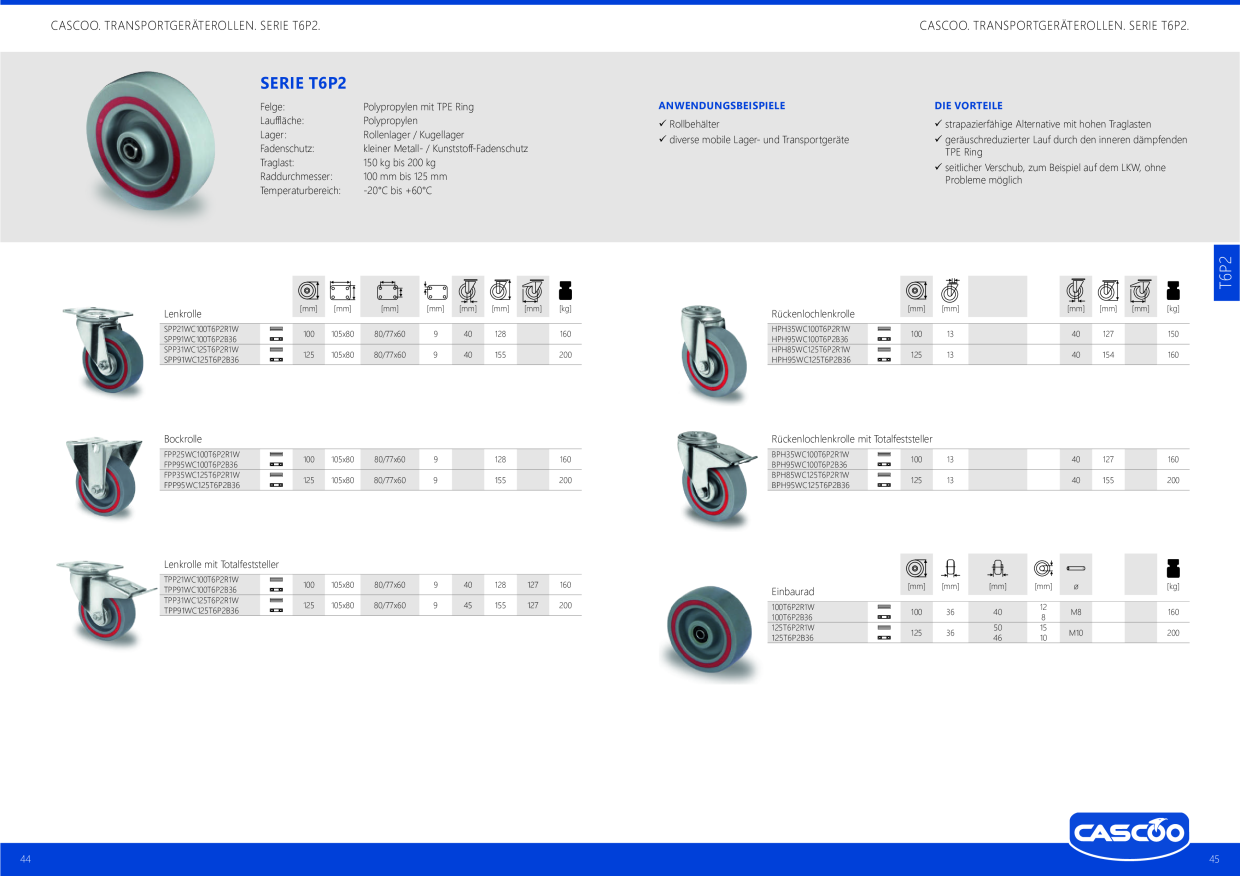Click the SERIE T6P2 heading
This screenshot has width=1240, height=876.
pyautogui.click(x=303, y=84)
